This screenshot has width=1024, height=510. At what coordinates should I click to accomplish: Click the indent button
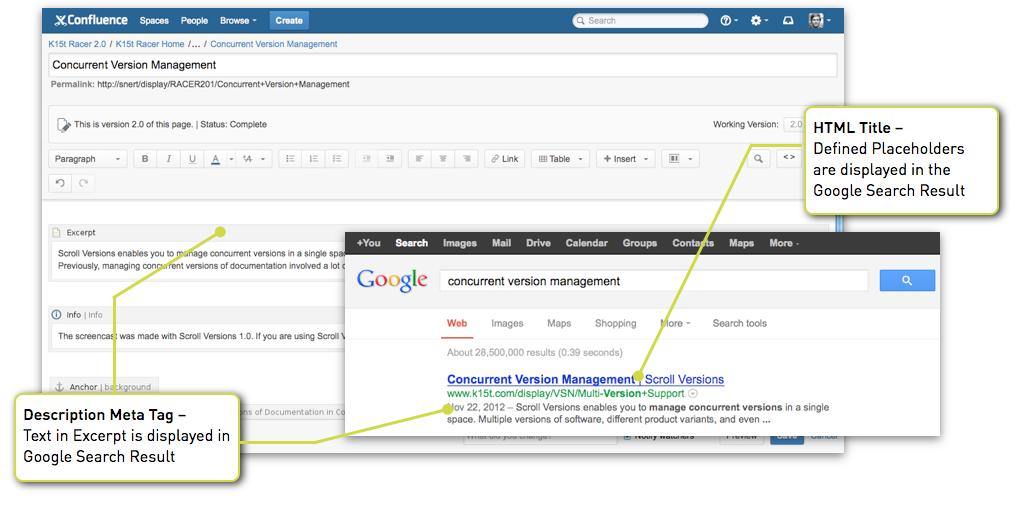click(391, 159)
